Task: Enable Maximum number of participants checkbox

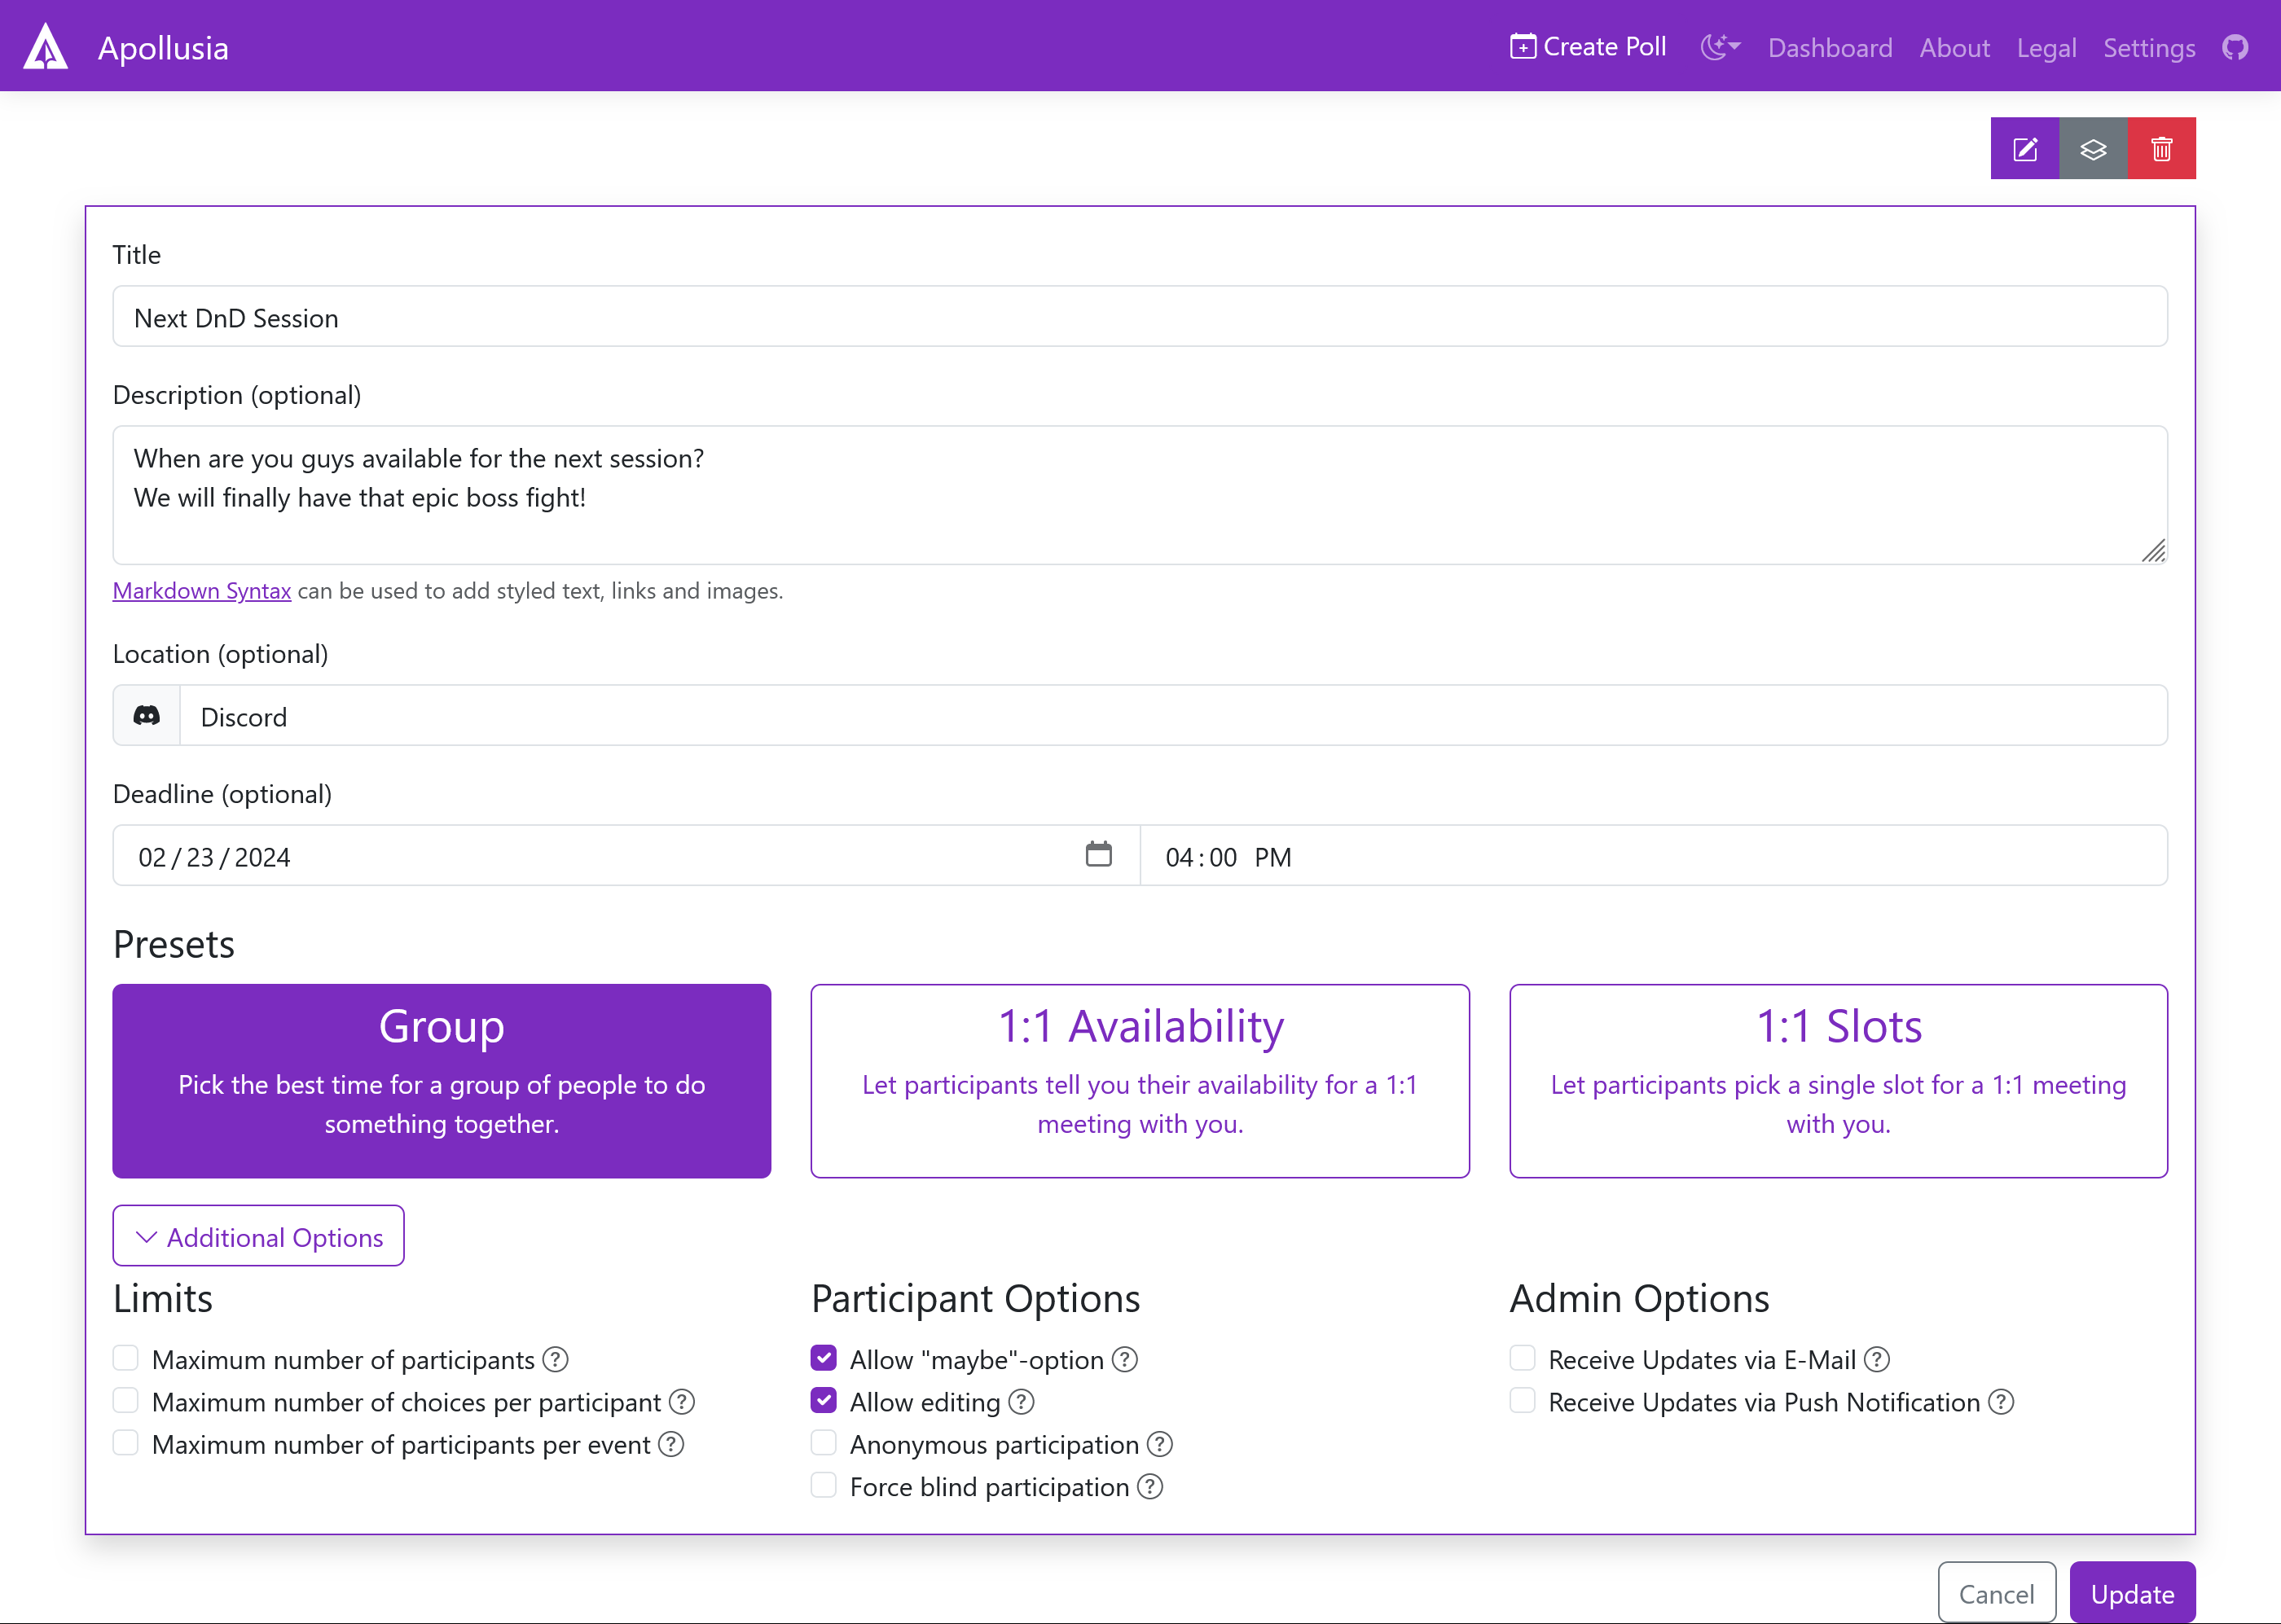Action: pyautogui.click(x=126, y=1358)
